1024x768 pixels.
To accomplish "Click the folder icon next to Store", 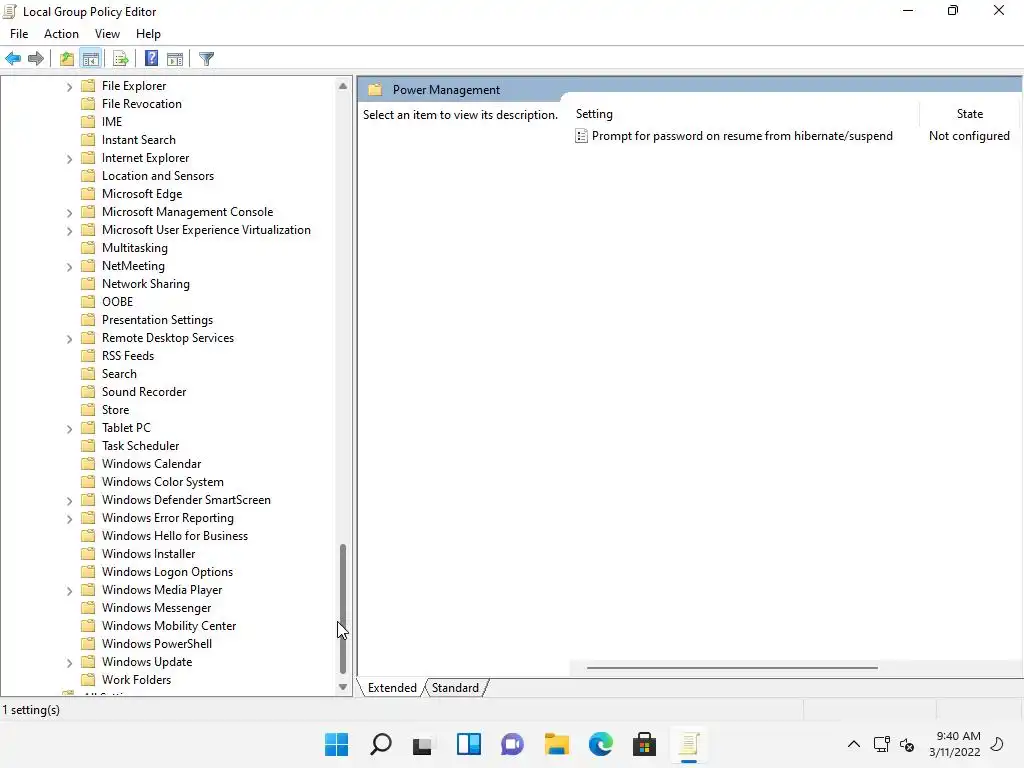I will click(x=88, y=410).
